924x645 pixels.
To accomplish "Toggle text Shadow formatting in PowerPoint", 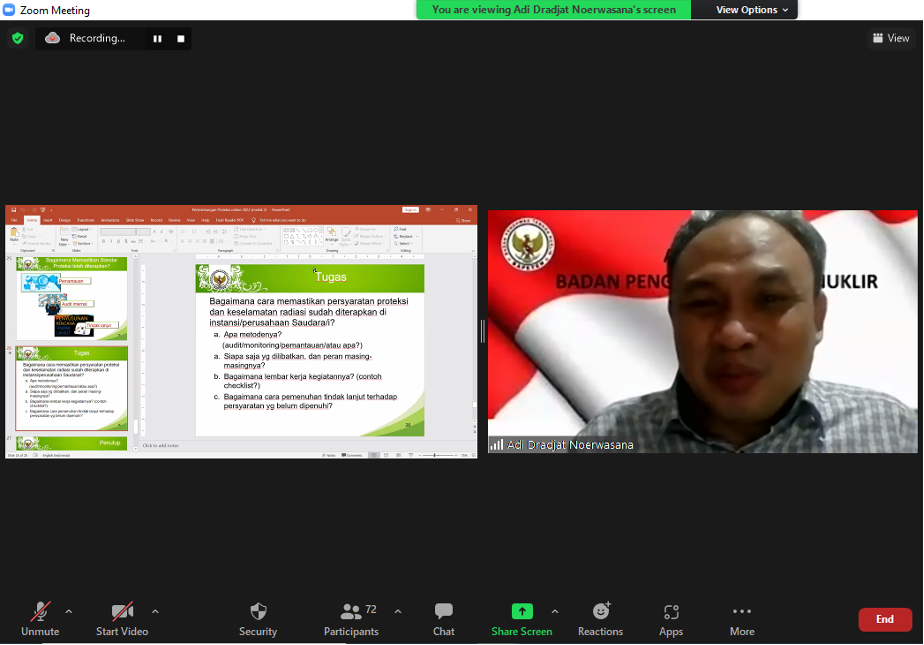I will tap(126, 242).
